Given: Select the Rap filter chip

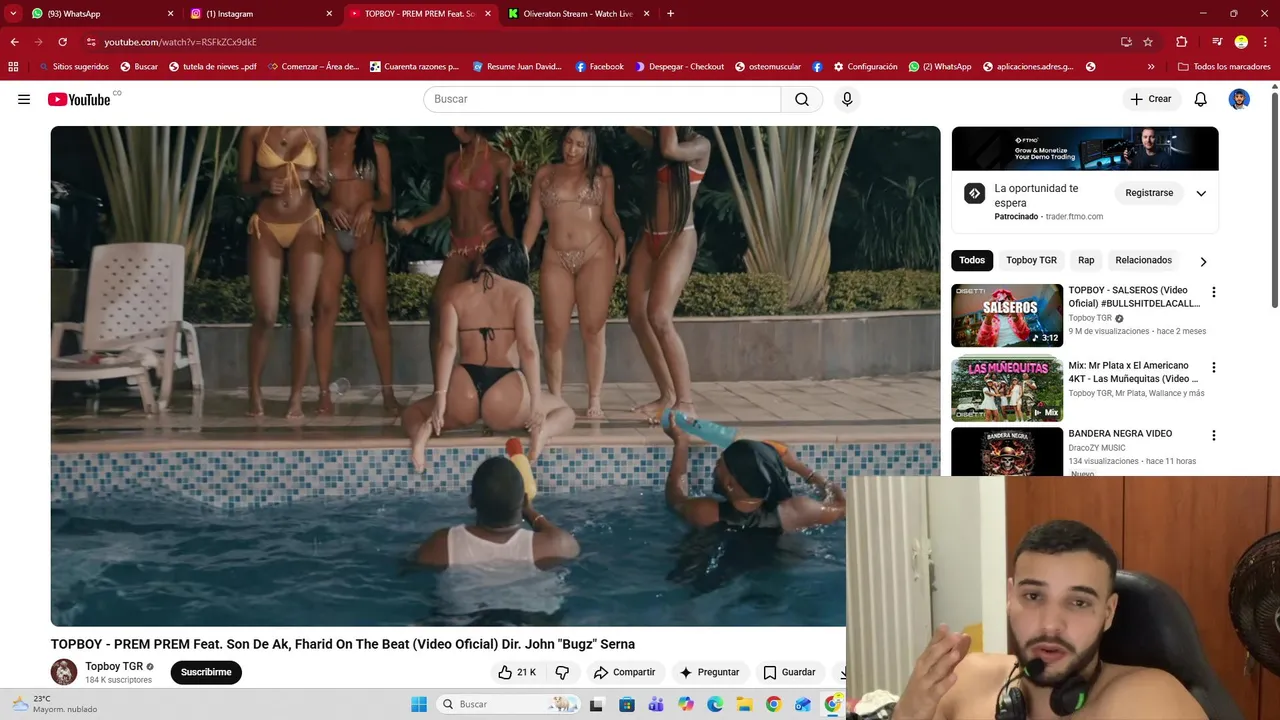Looking at the screenshot, I should tap(1086, 260).
